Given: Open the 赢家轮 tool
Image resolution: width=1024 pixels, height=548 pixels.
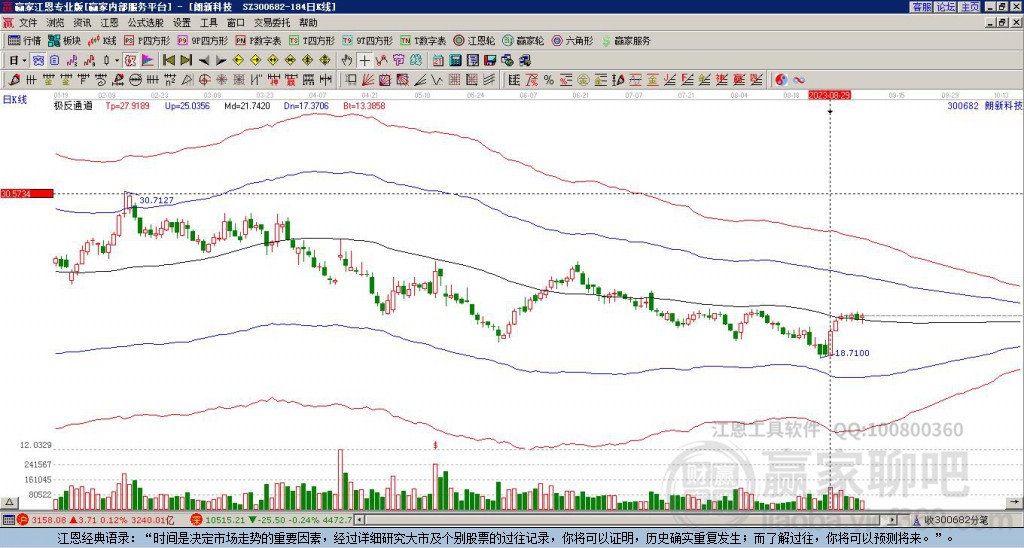Looking at the screenshot, I should (x=524, y=40).
